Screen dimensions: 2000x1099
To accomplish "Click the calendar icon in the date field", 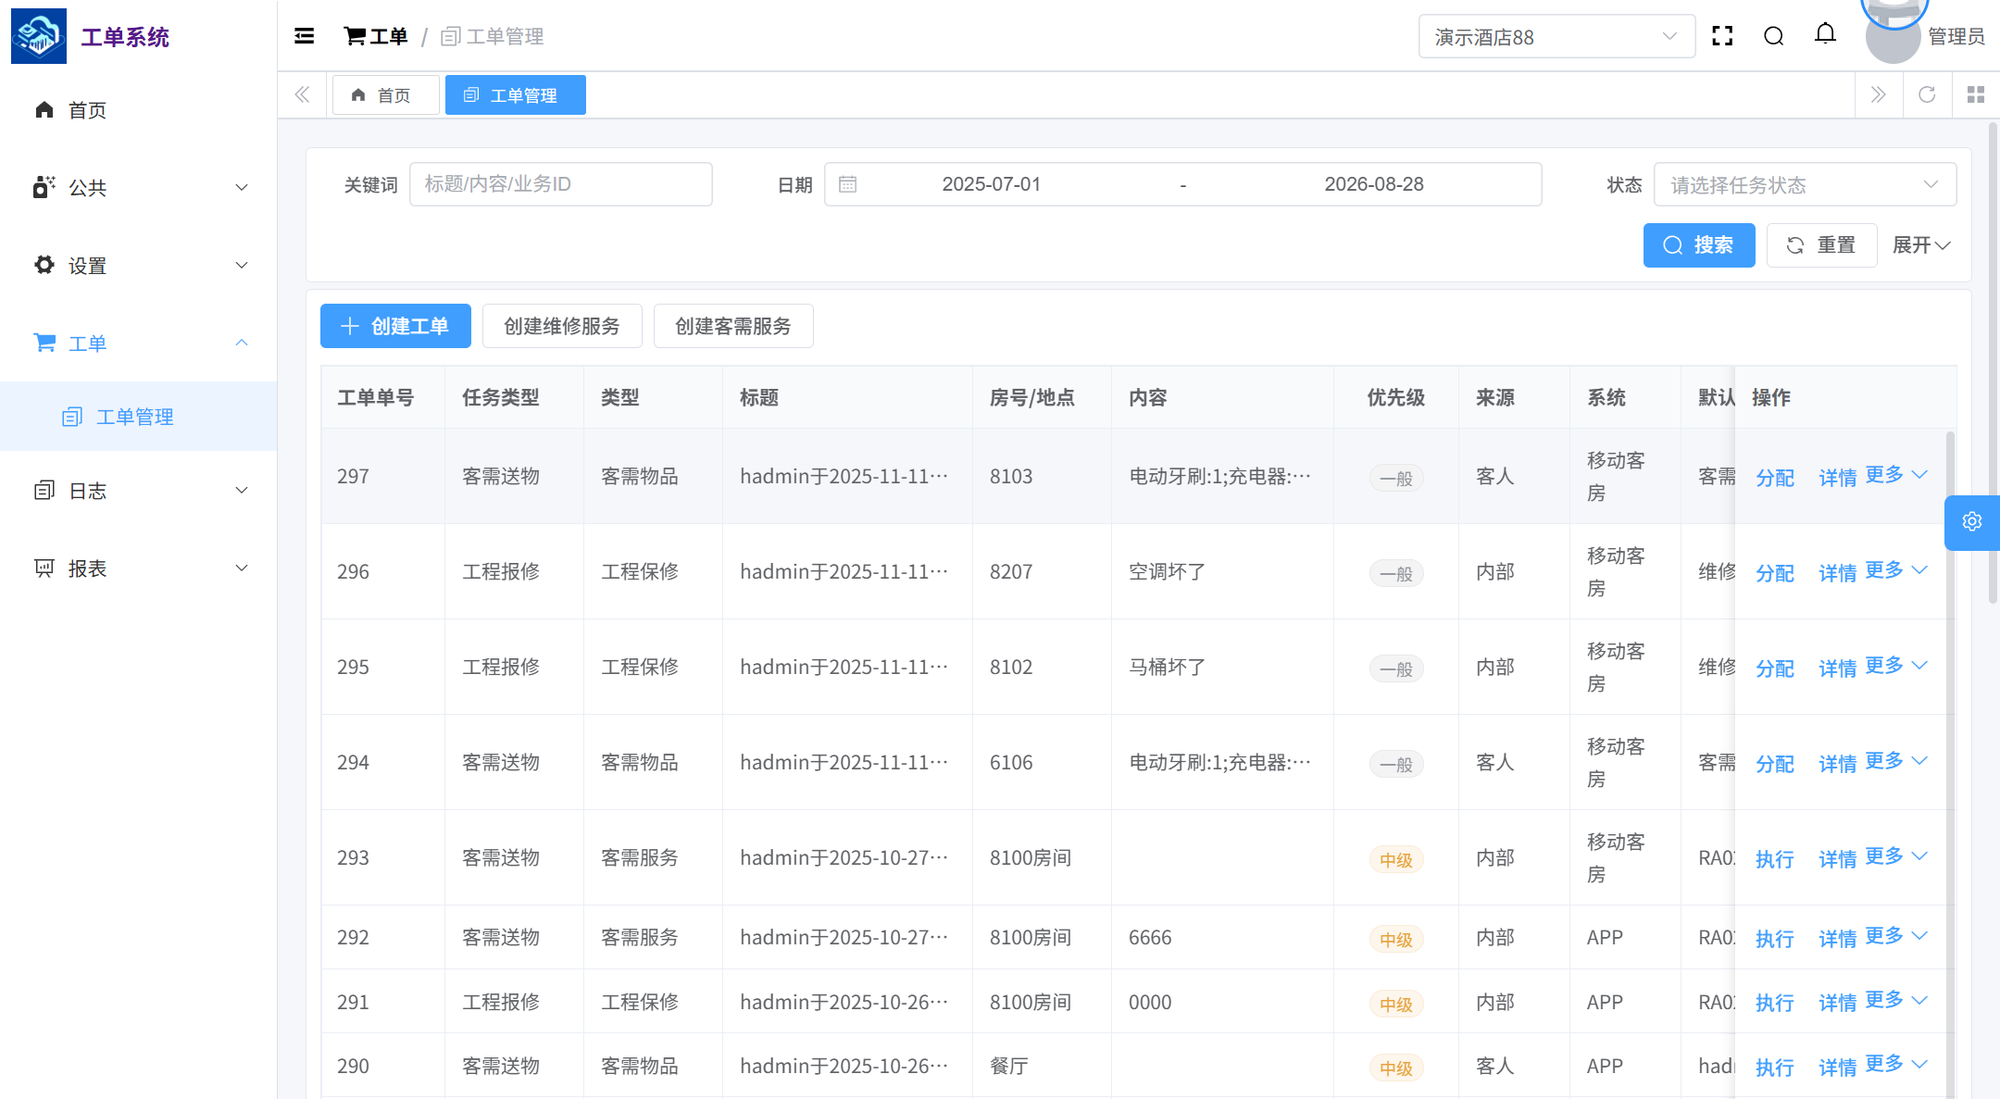I will point(848,184).
